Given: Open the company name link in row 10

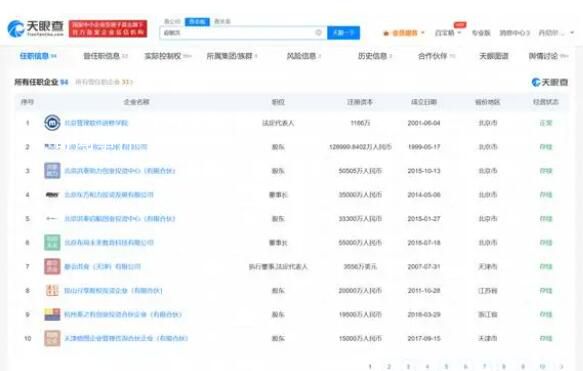Looking at the screenshot, I should click(x=126, y=339).
